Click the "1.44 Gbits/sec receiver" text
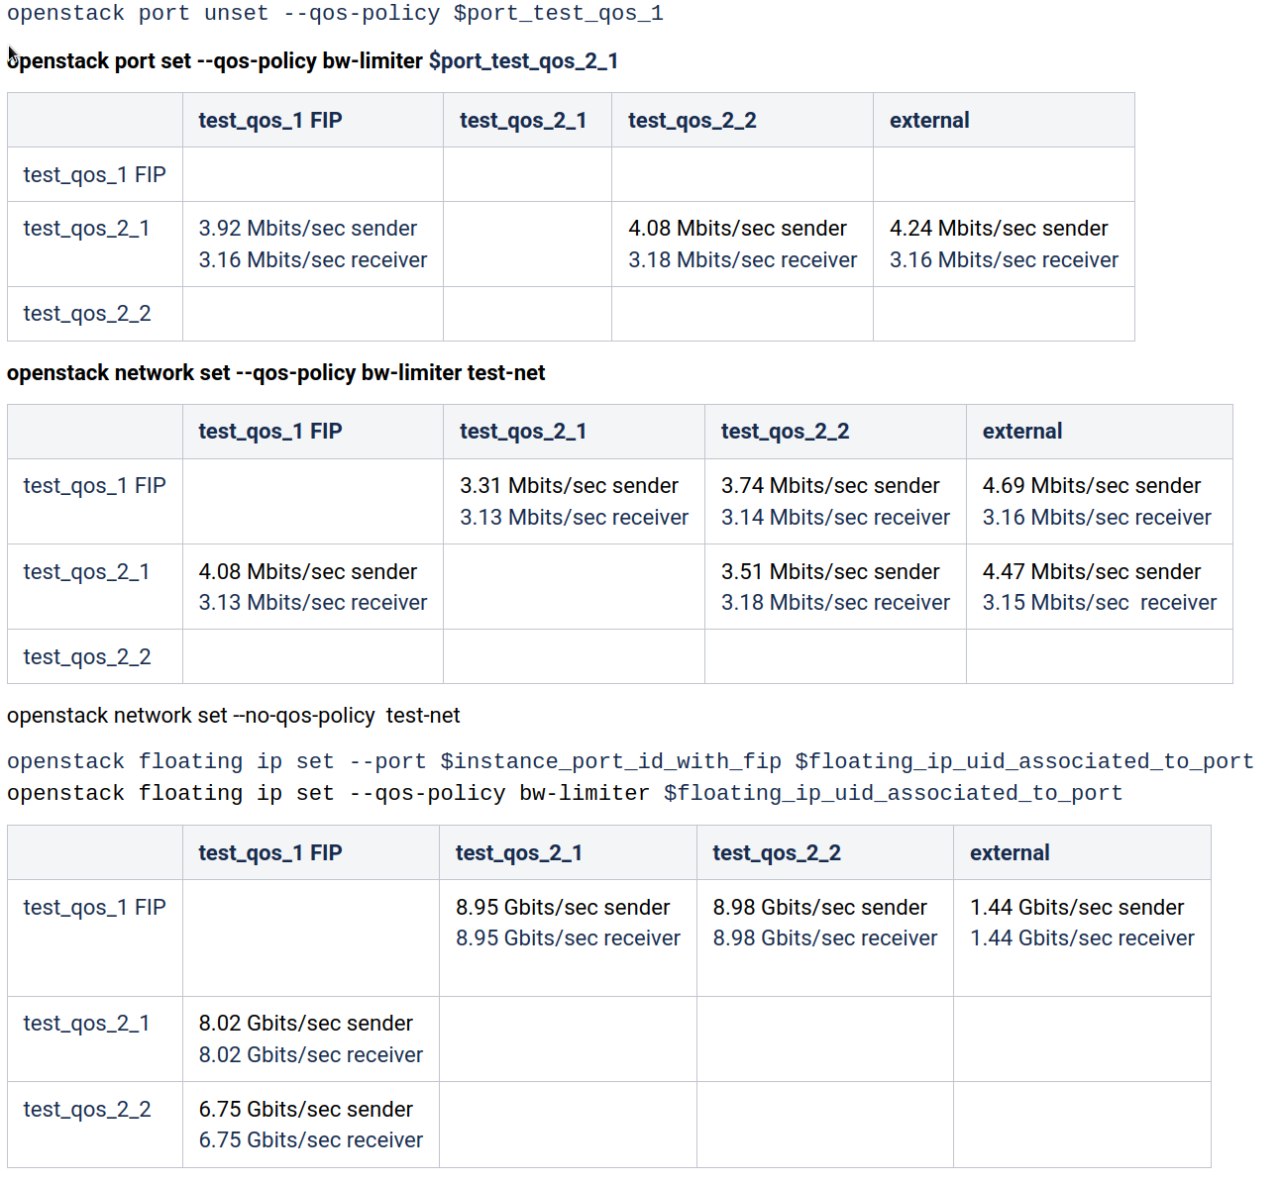The height and width of the screenshot is (1182, 1280). 1082,939
